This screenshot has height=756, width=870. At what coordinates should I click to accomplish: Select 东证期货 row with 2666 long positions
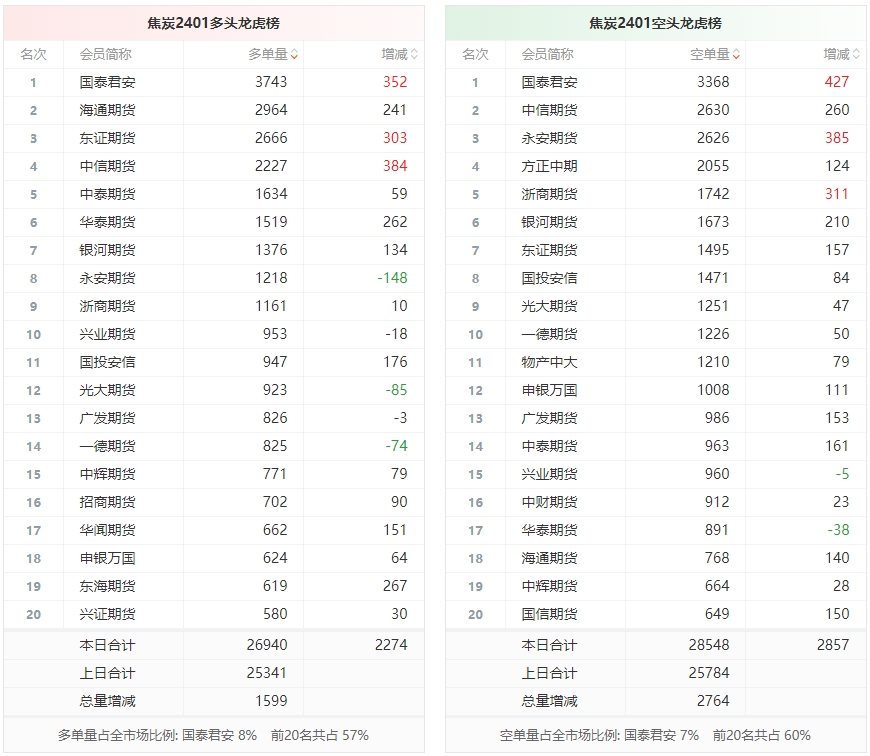tap(214, 138)
